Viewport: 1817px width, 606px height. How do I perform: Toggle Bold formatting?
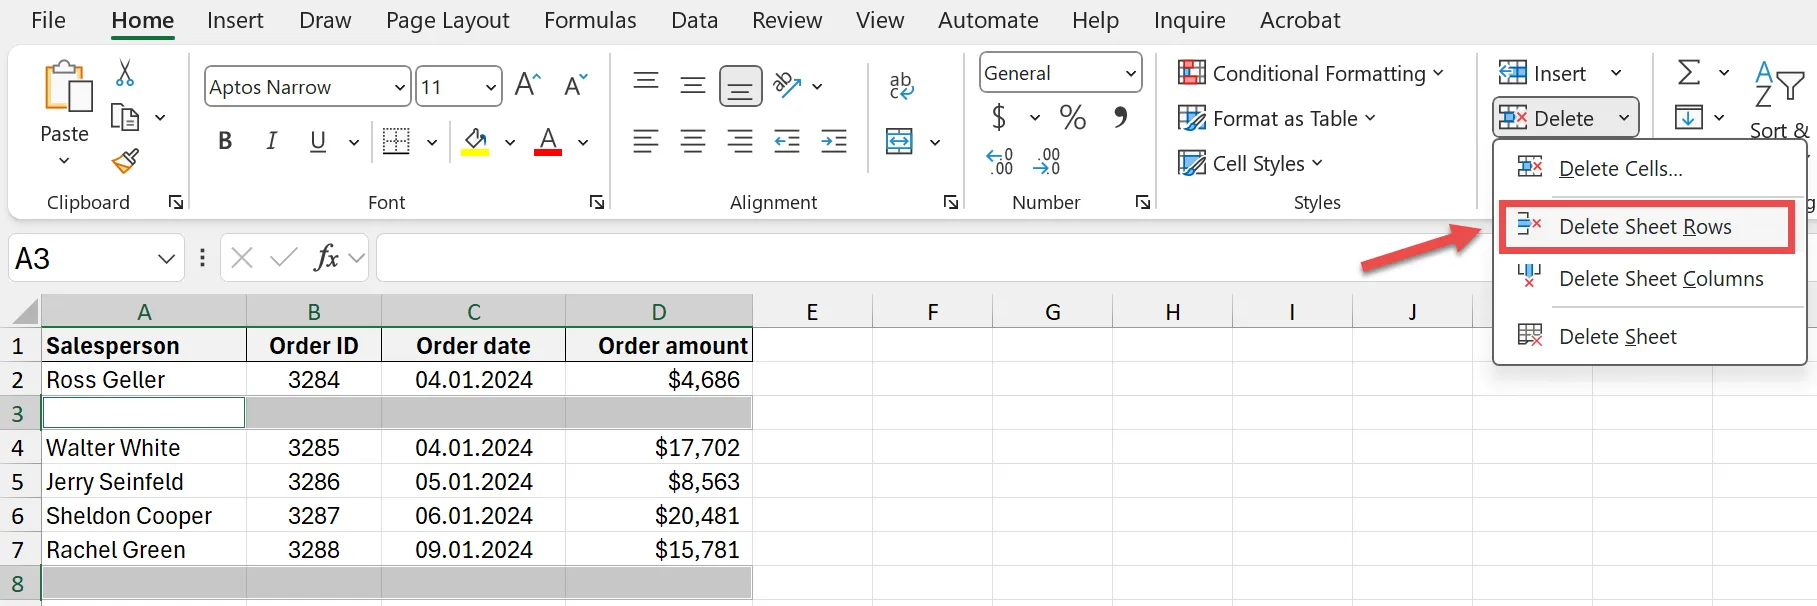[225, 142]
